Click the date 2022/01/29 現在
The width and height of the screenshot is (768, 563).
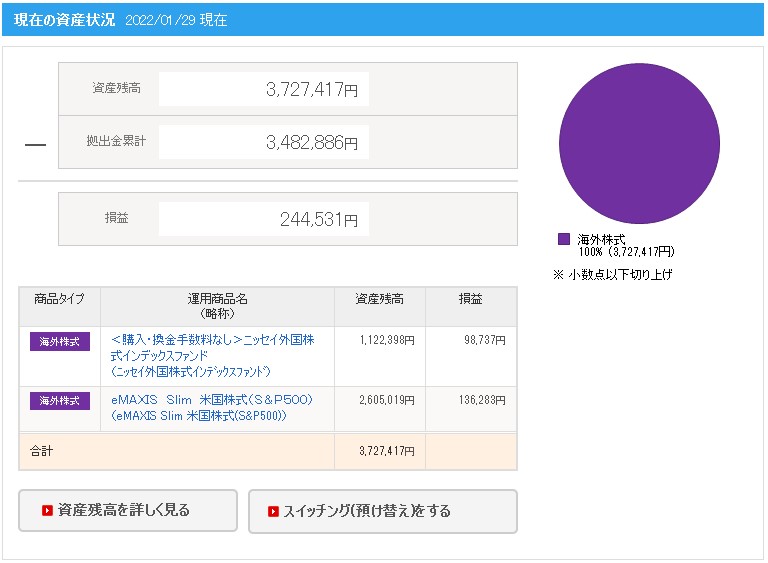click(176, 20)
